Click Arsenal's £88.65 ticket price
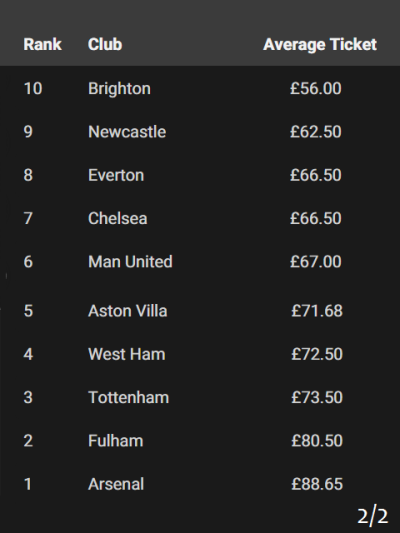 coord(317,484)
